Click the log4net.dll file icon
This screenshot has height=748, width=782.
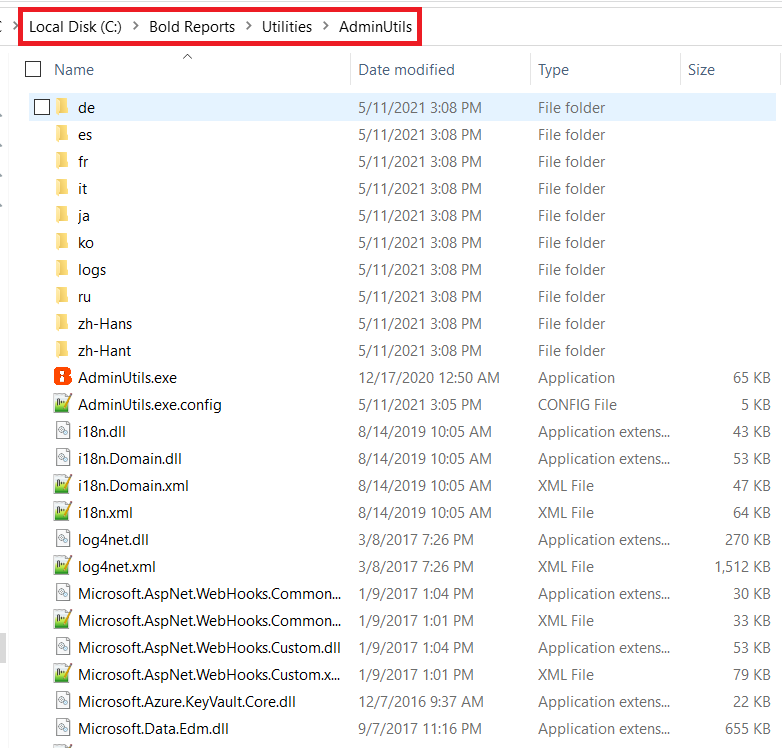tap(63, 538)
